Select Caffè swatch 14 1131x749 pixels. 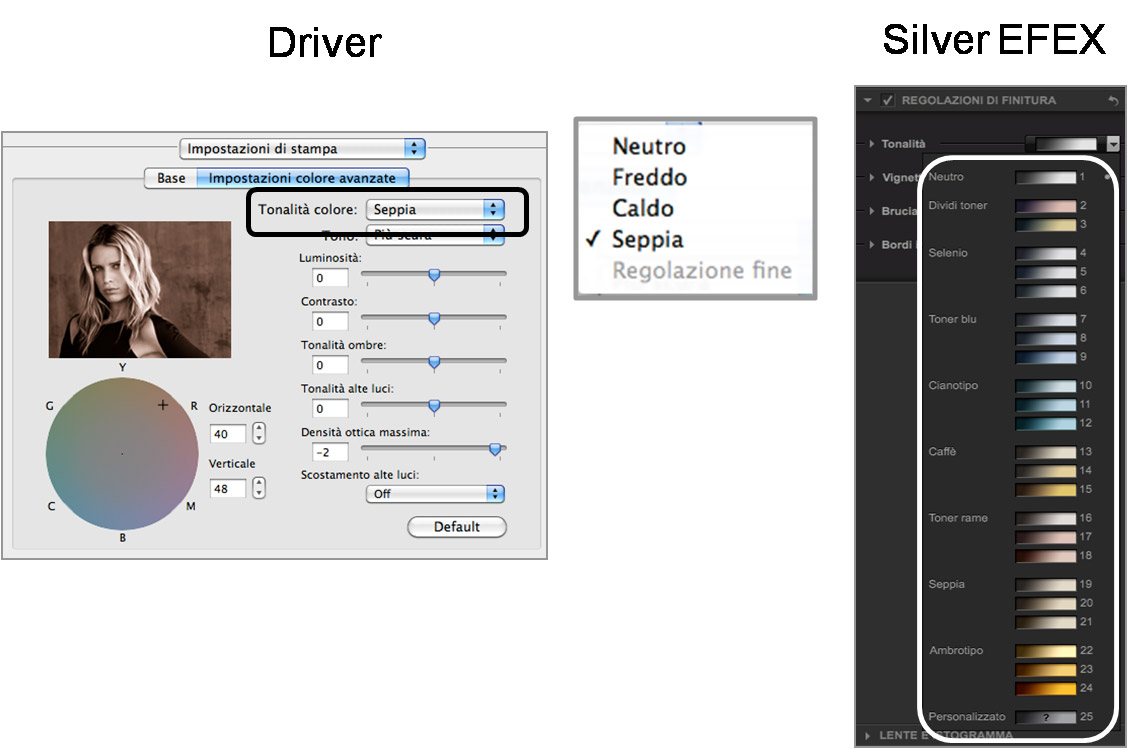click(x=1045, y=471)
